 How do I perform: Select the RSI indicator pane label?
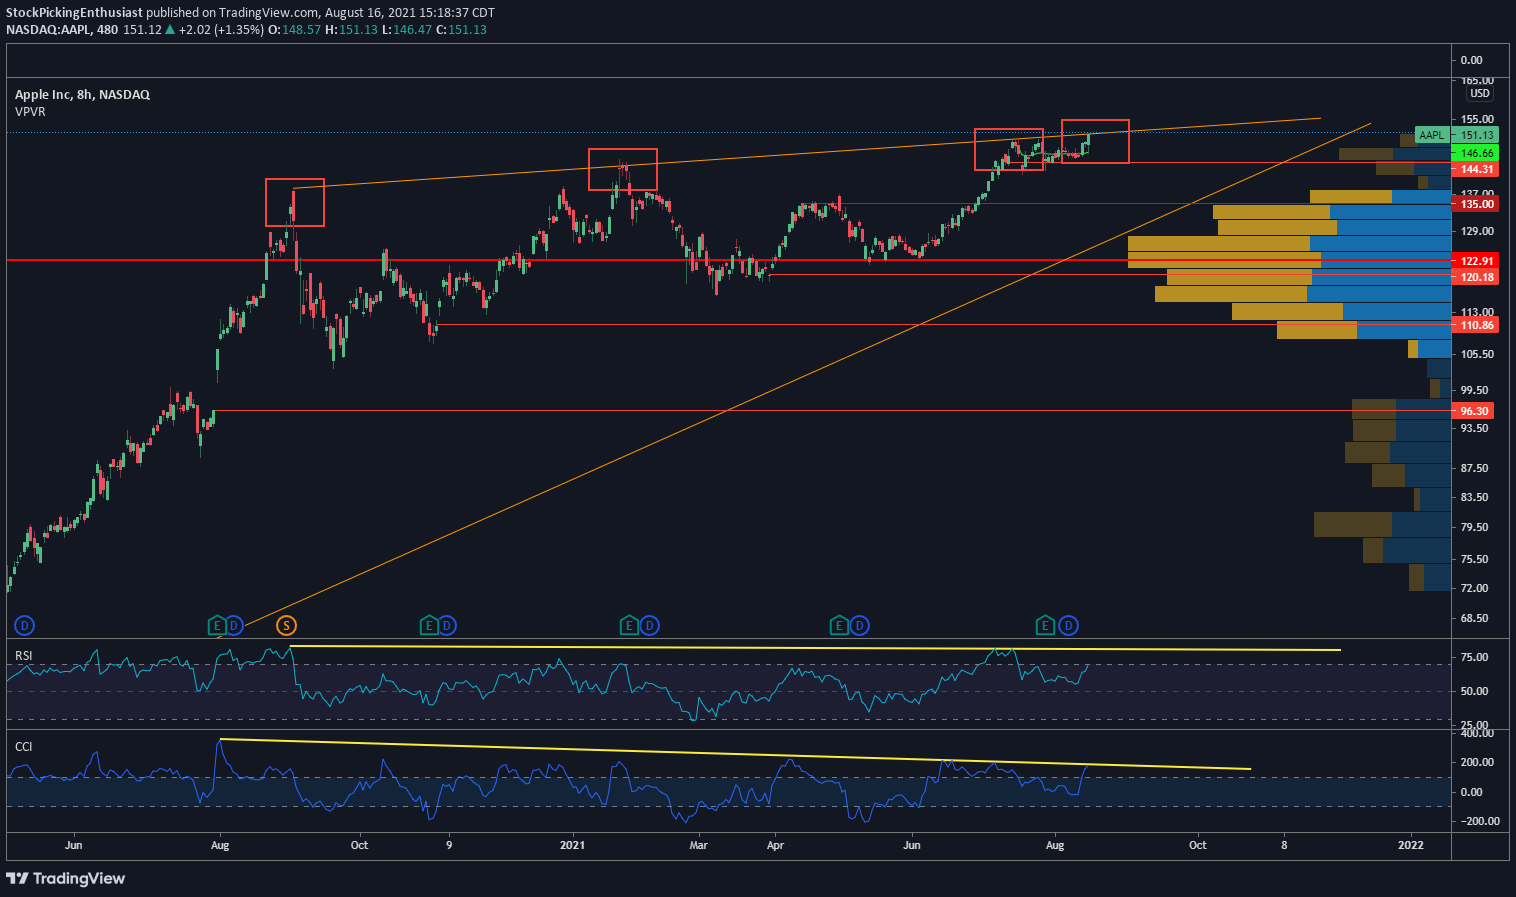click(23, 656)
